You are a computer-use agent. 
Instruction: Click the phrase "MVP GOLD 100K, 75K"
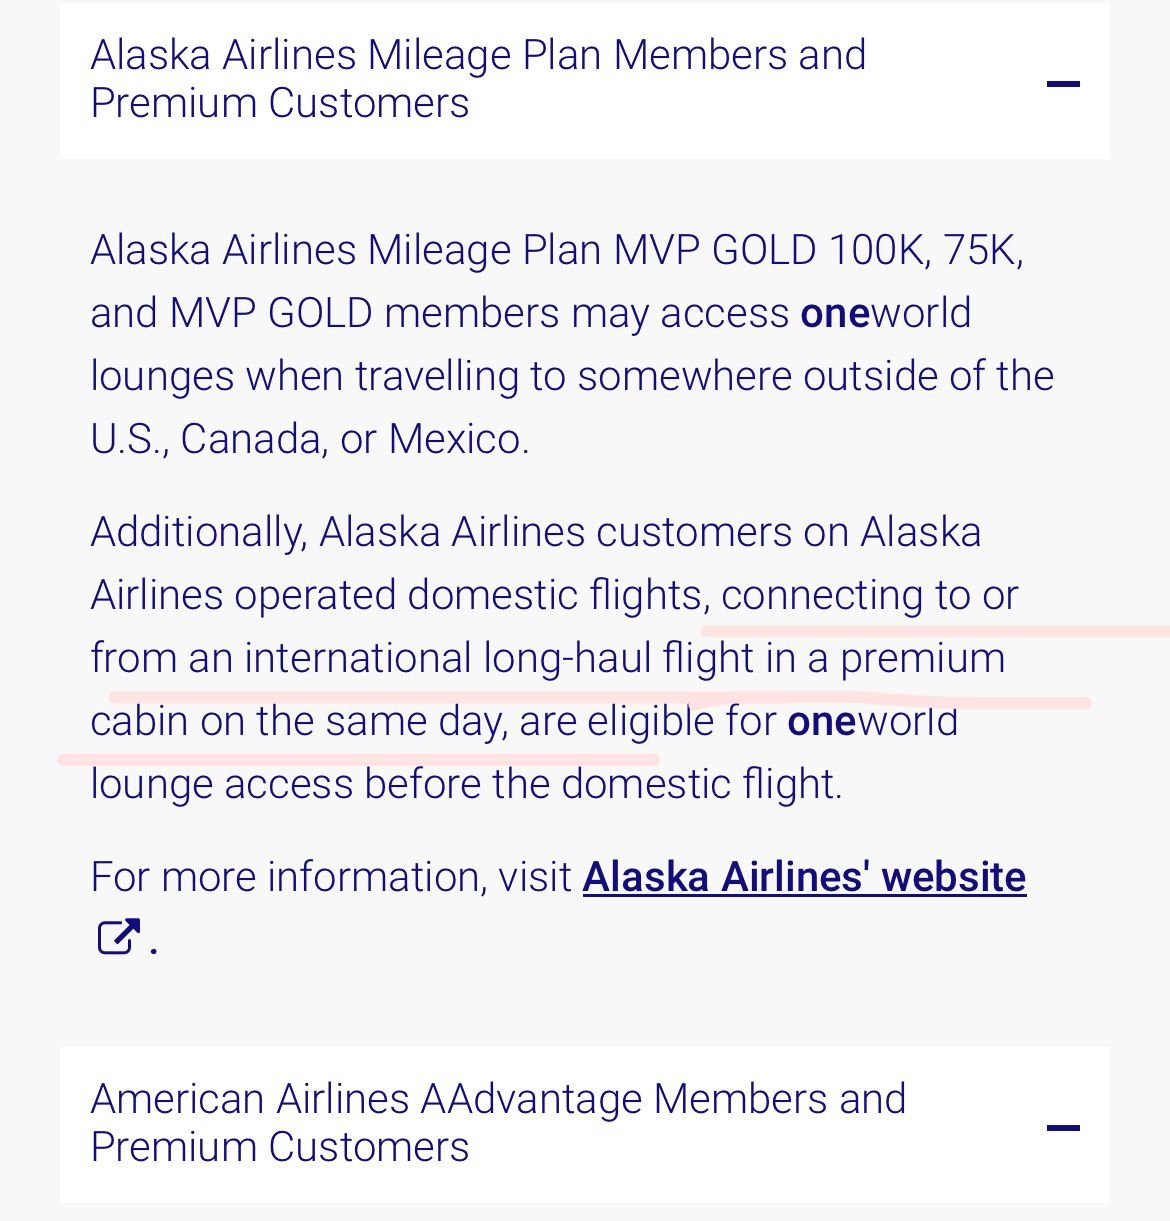[817, 250]
